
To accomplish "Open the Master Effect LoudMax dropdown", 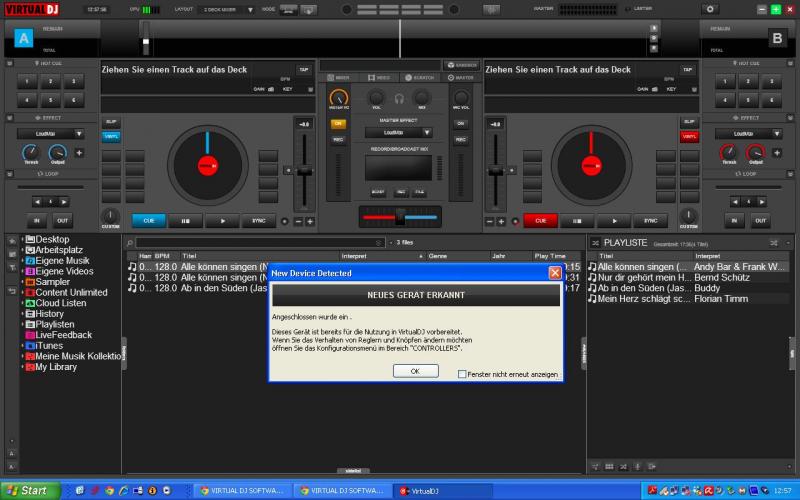I will click(399, 132).
